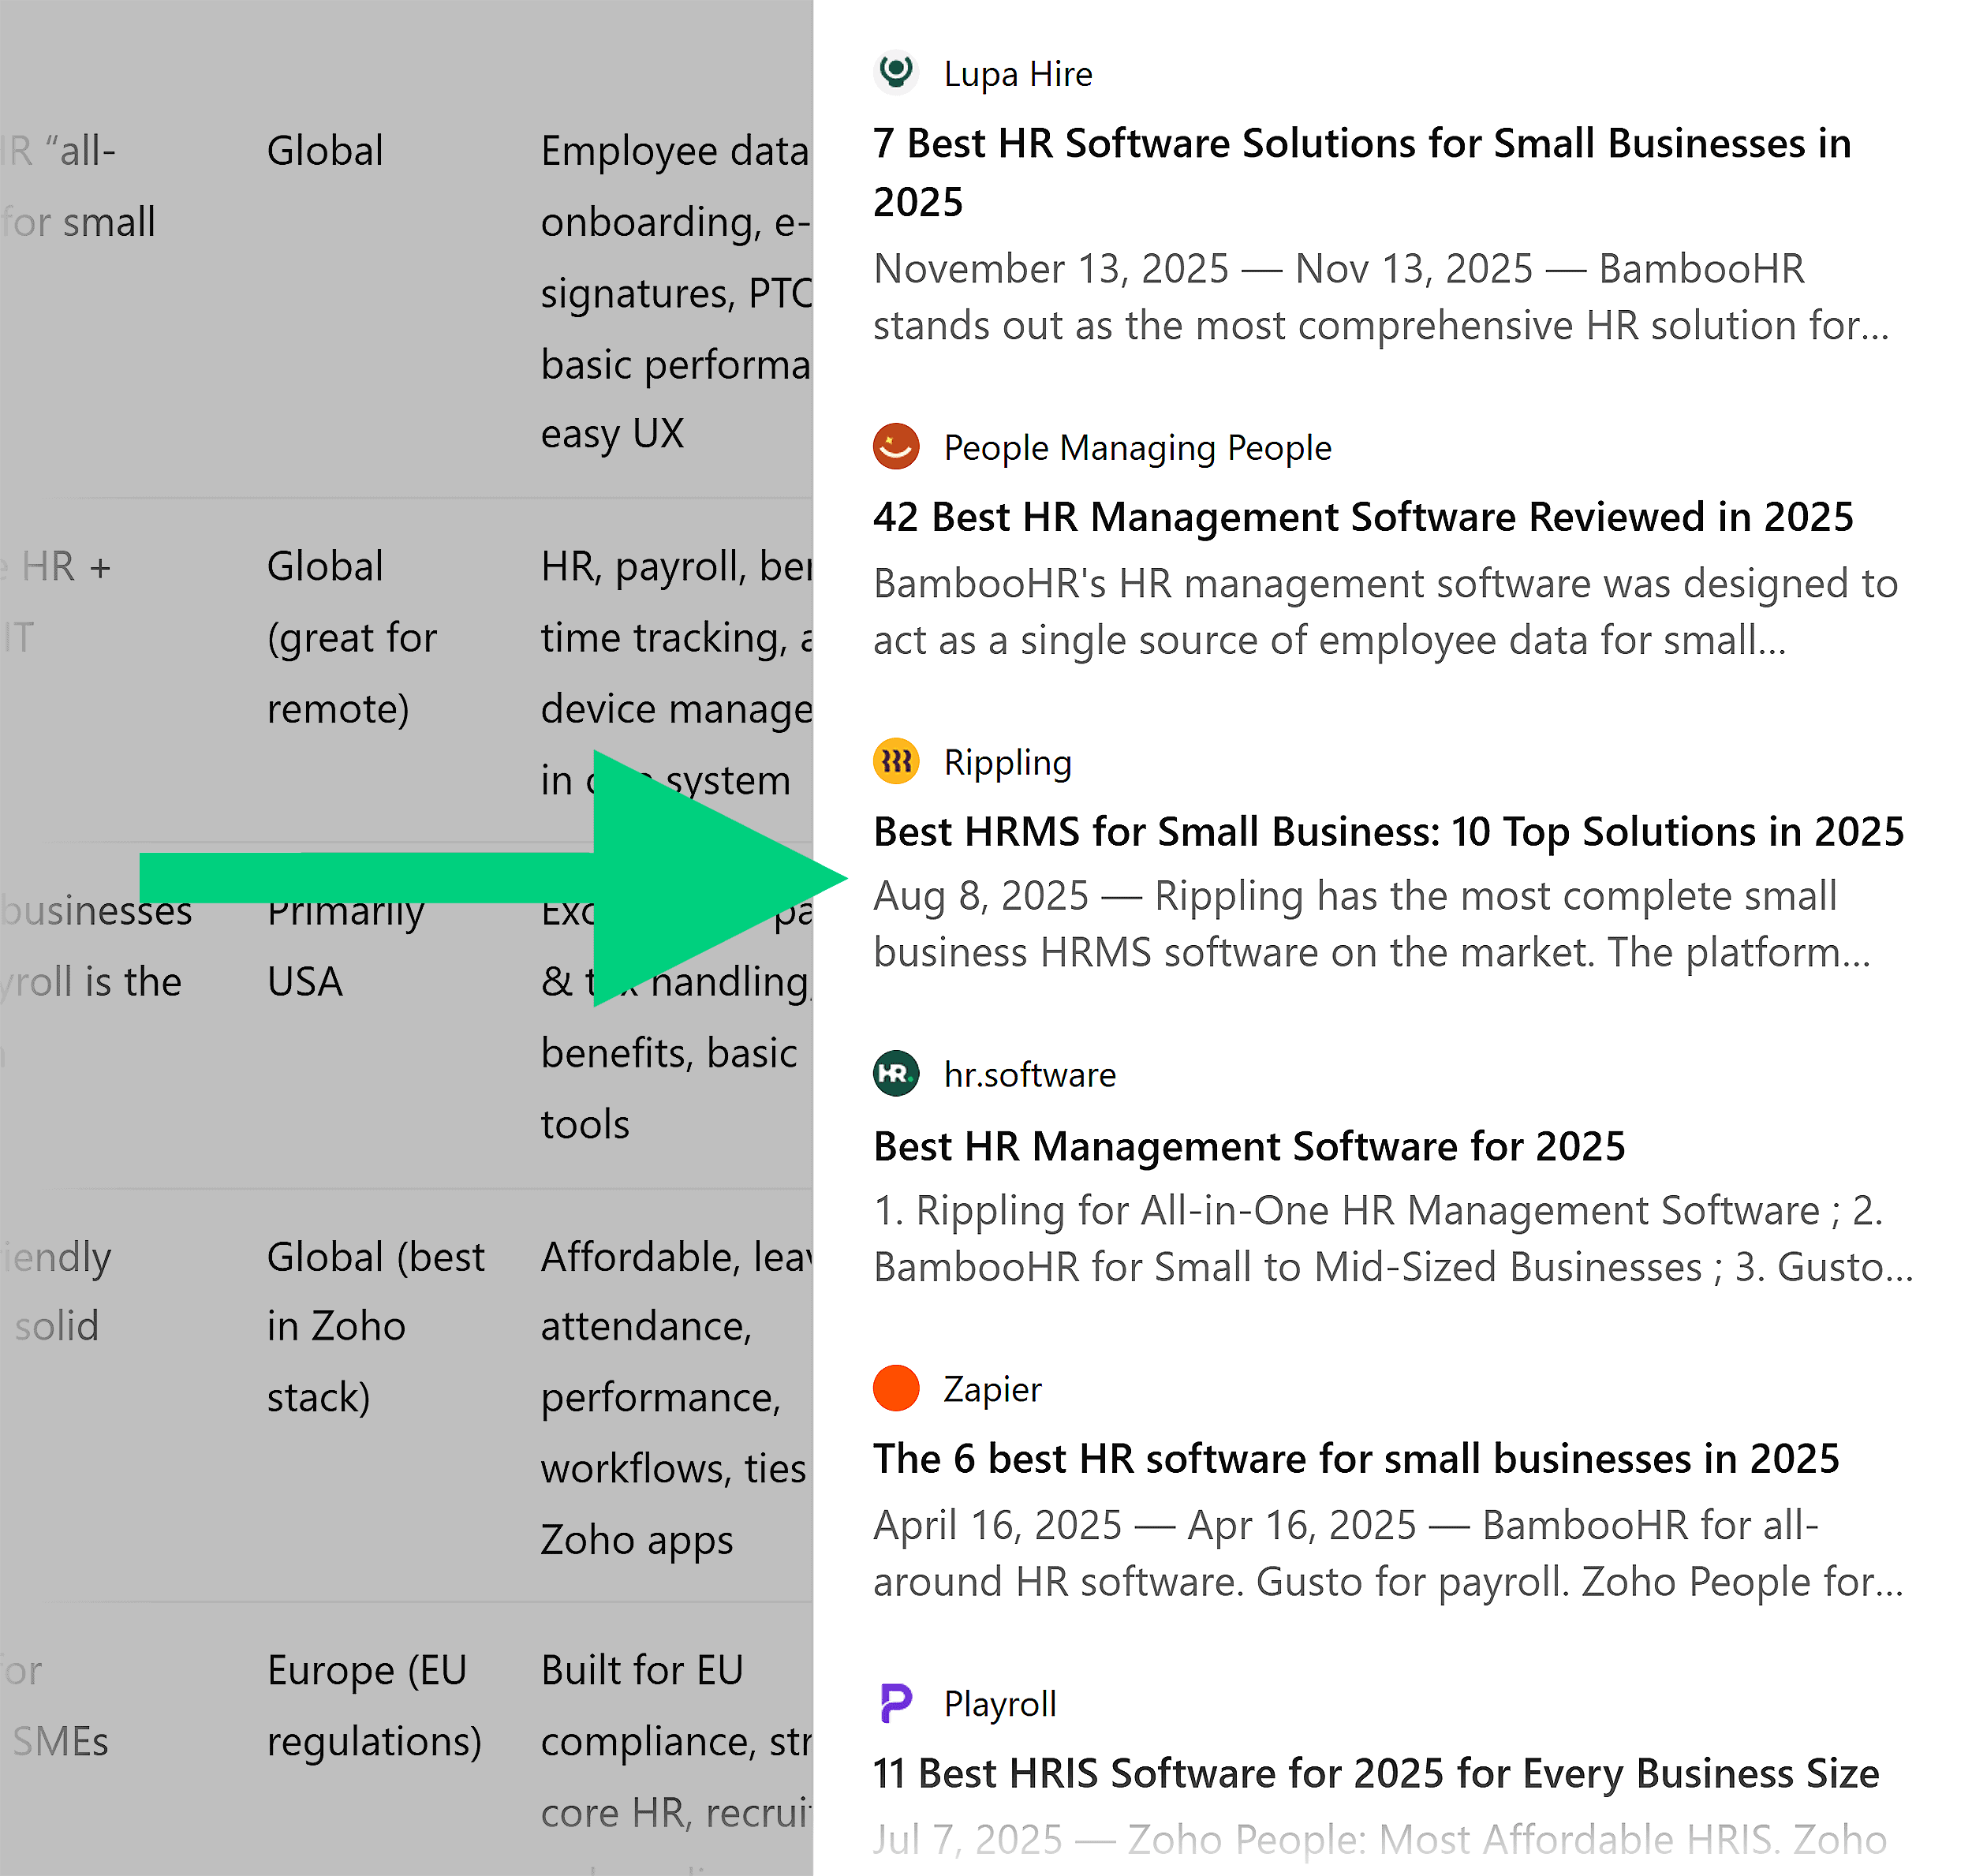Click the Rippling source name label
This screenshot has width=1972, height=1876.
point(1007,762)
